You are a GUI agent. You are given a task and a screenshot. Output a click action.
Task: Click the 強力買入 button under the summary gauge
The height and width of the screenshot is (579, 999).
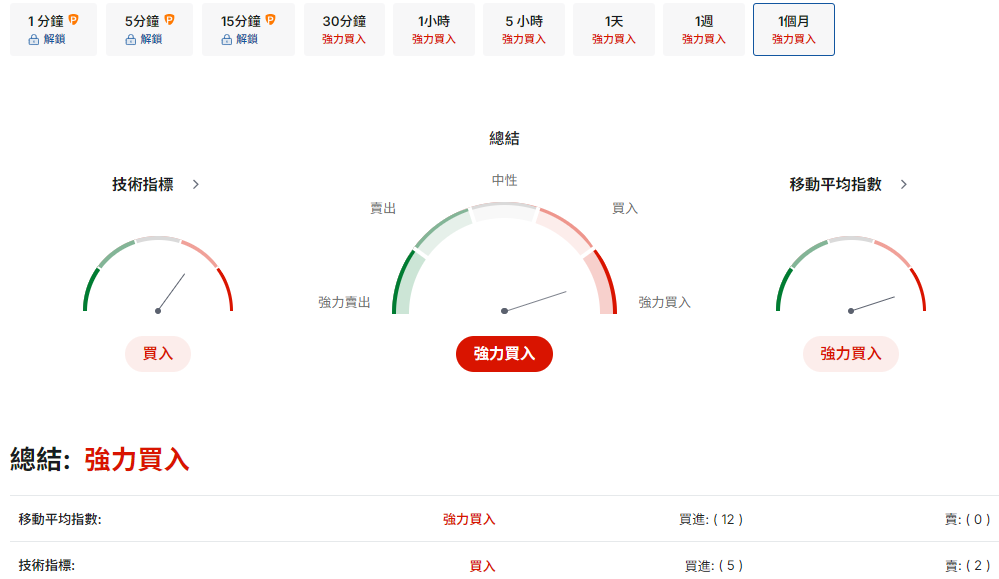(504, 354)
